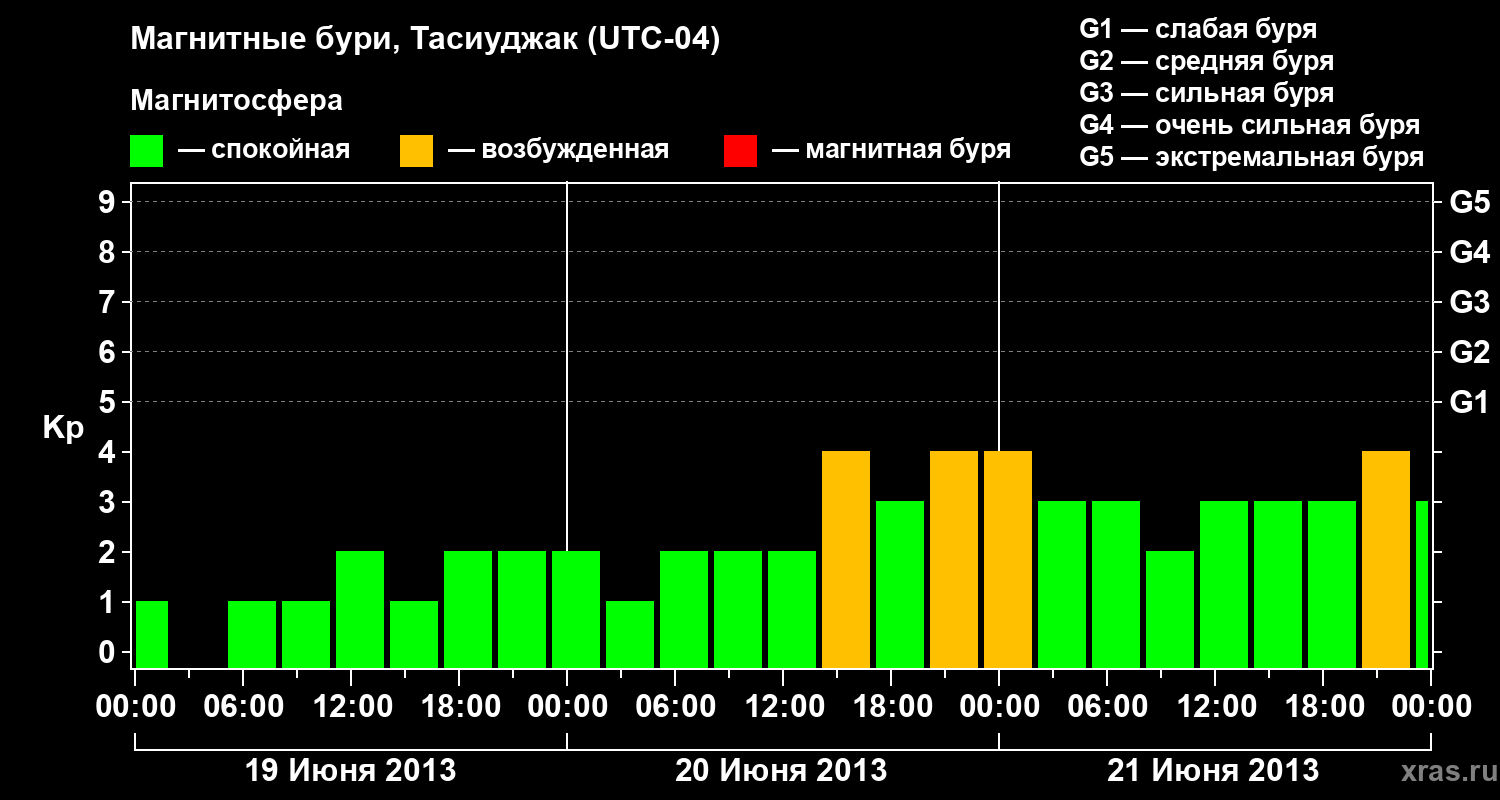
Task: Click the green 'спокойная' legend swatch
Action: [x=146, y=151]
